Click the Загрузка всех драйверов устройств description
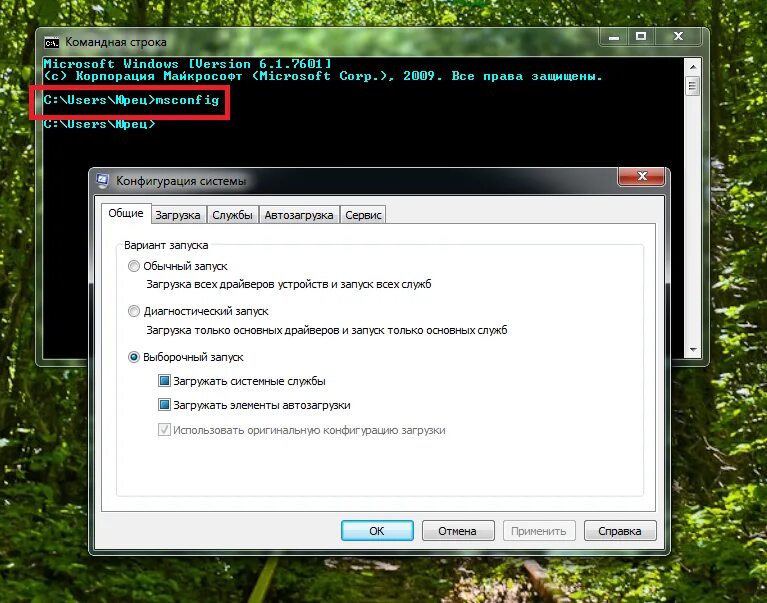The image size is (767, 603). [289, 284]
